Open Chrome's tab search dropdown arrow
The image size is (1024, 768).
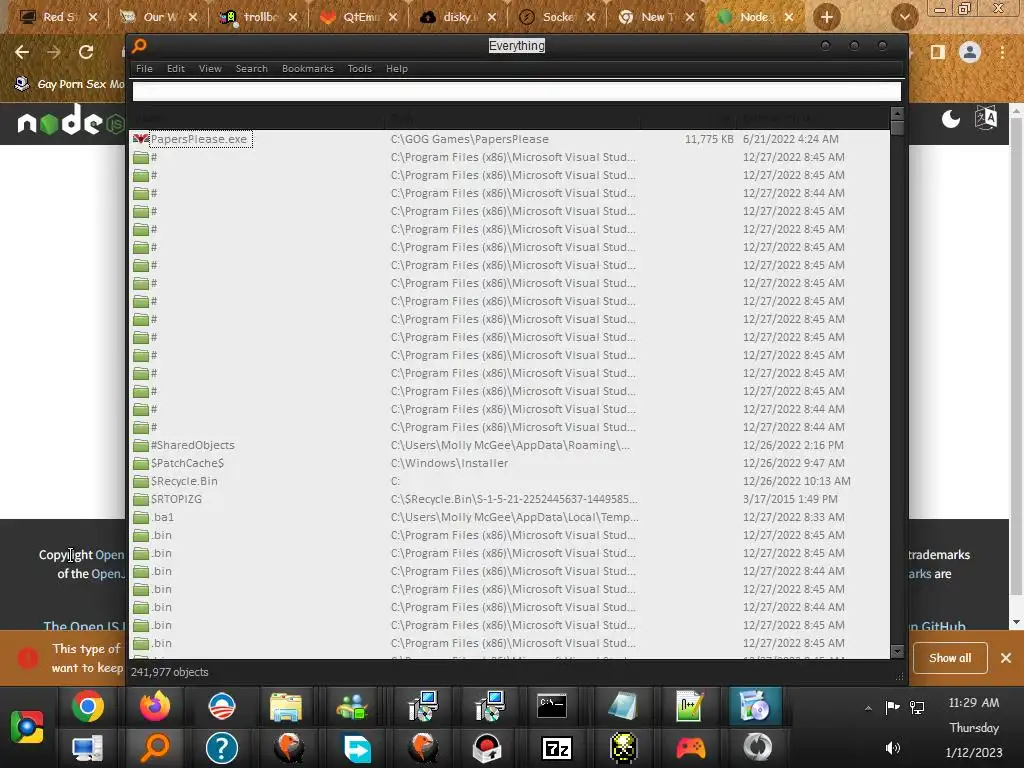[904, 17]
